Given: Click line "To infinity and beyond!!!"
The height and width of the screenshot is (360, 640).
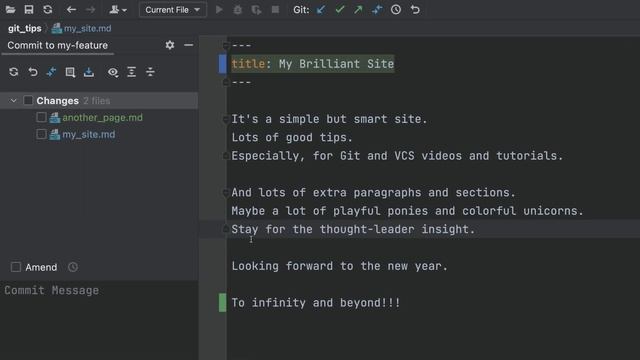Looking at the screenshot, I should (316, 303).
